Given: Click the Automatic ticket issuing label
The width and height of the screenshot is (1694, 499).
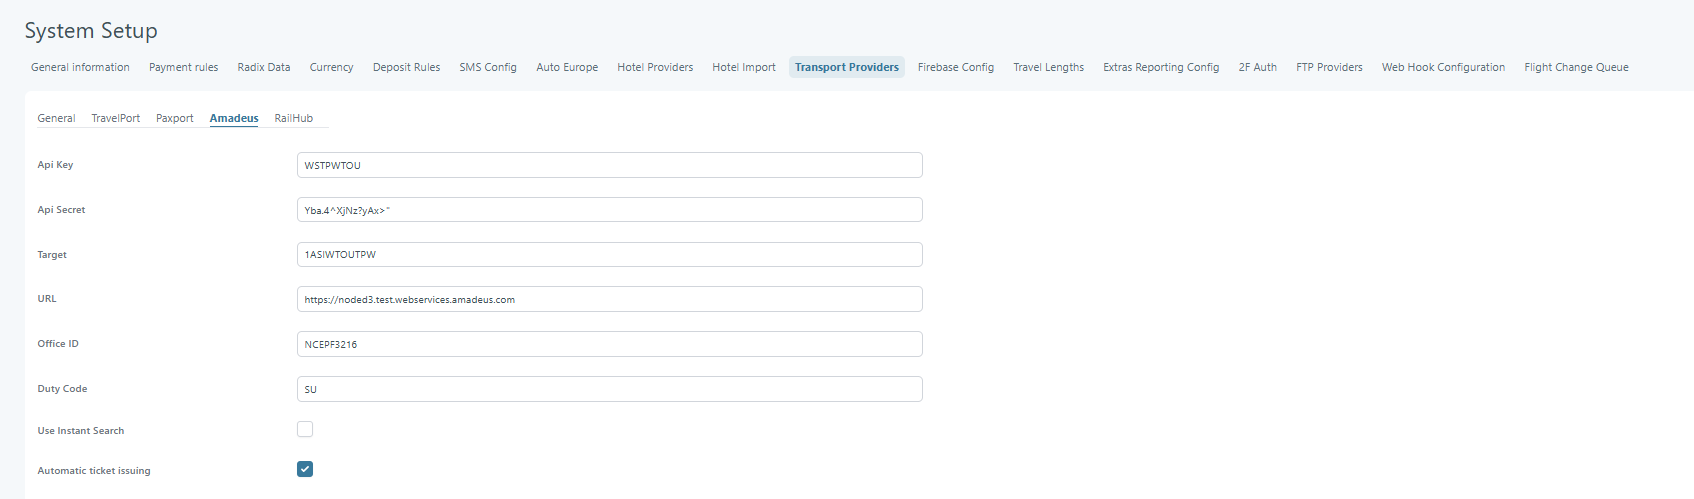Looking at the screenshot, I should point(94,471).
